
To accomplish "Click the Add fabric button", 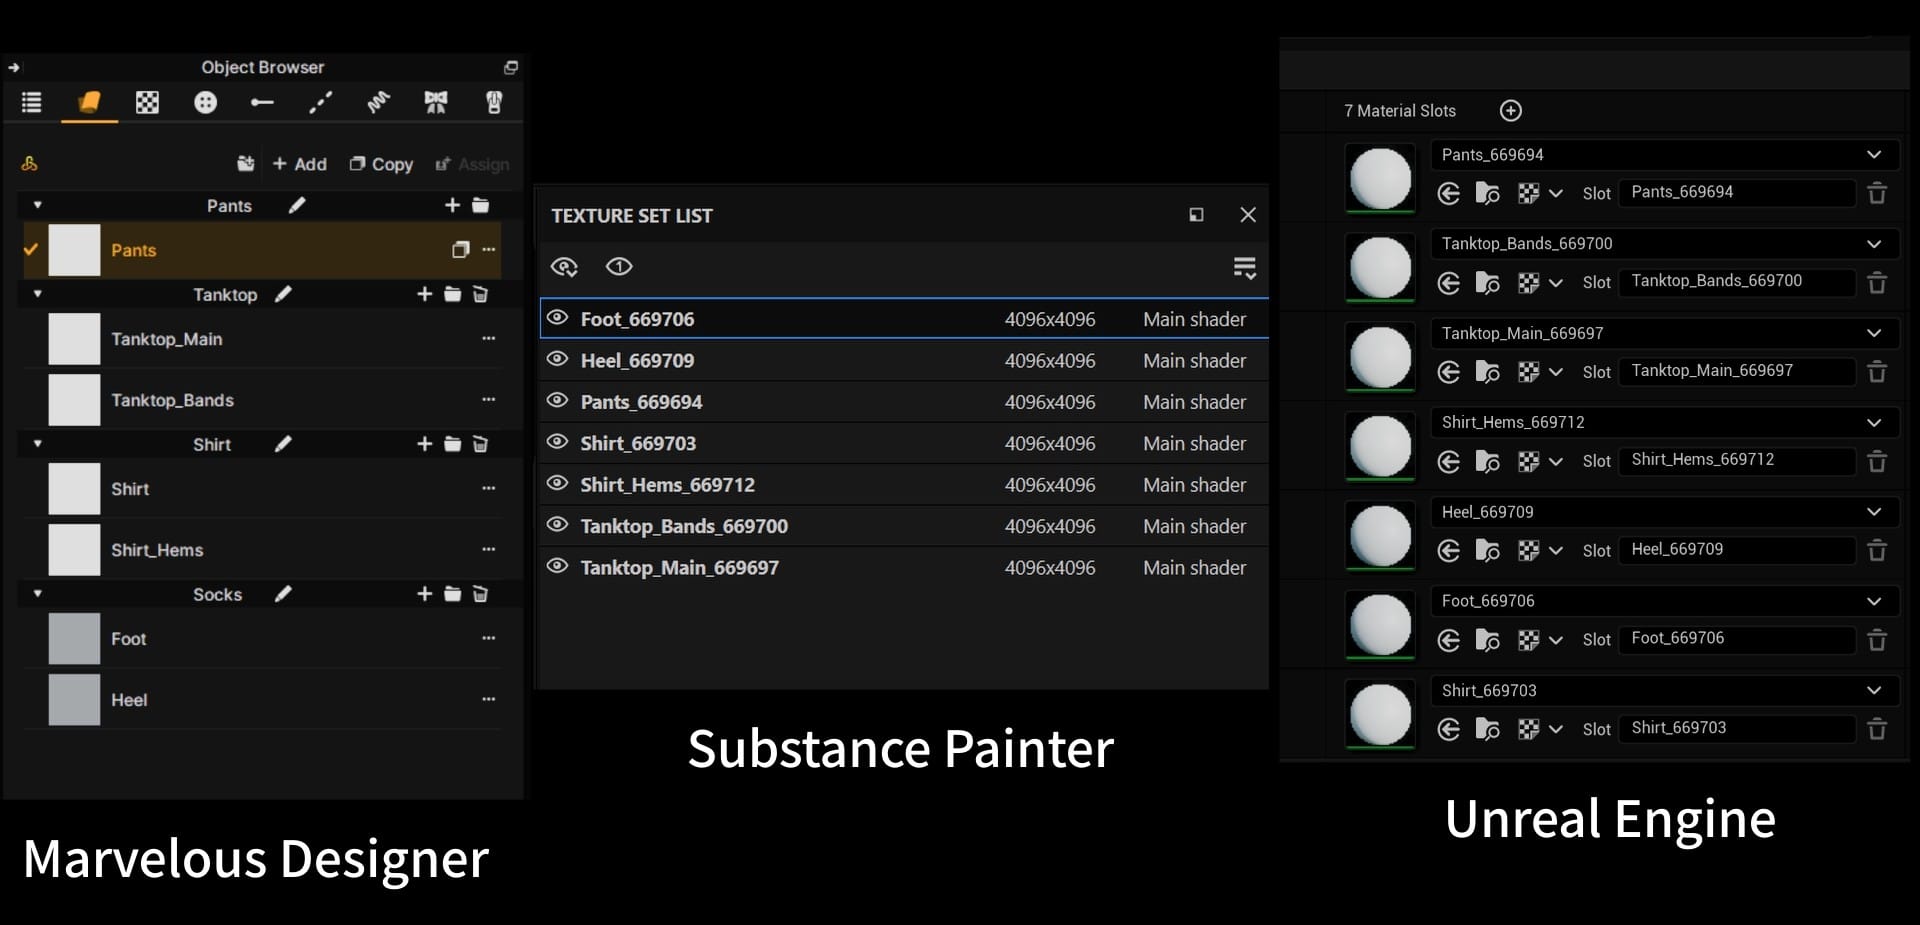I will 299,164.
